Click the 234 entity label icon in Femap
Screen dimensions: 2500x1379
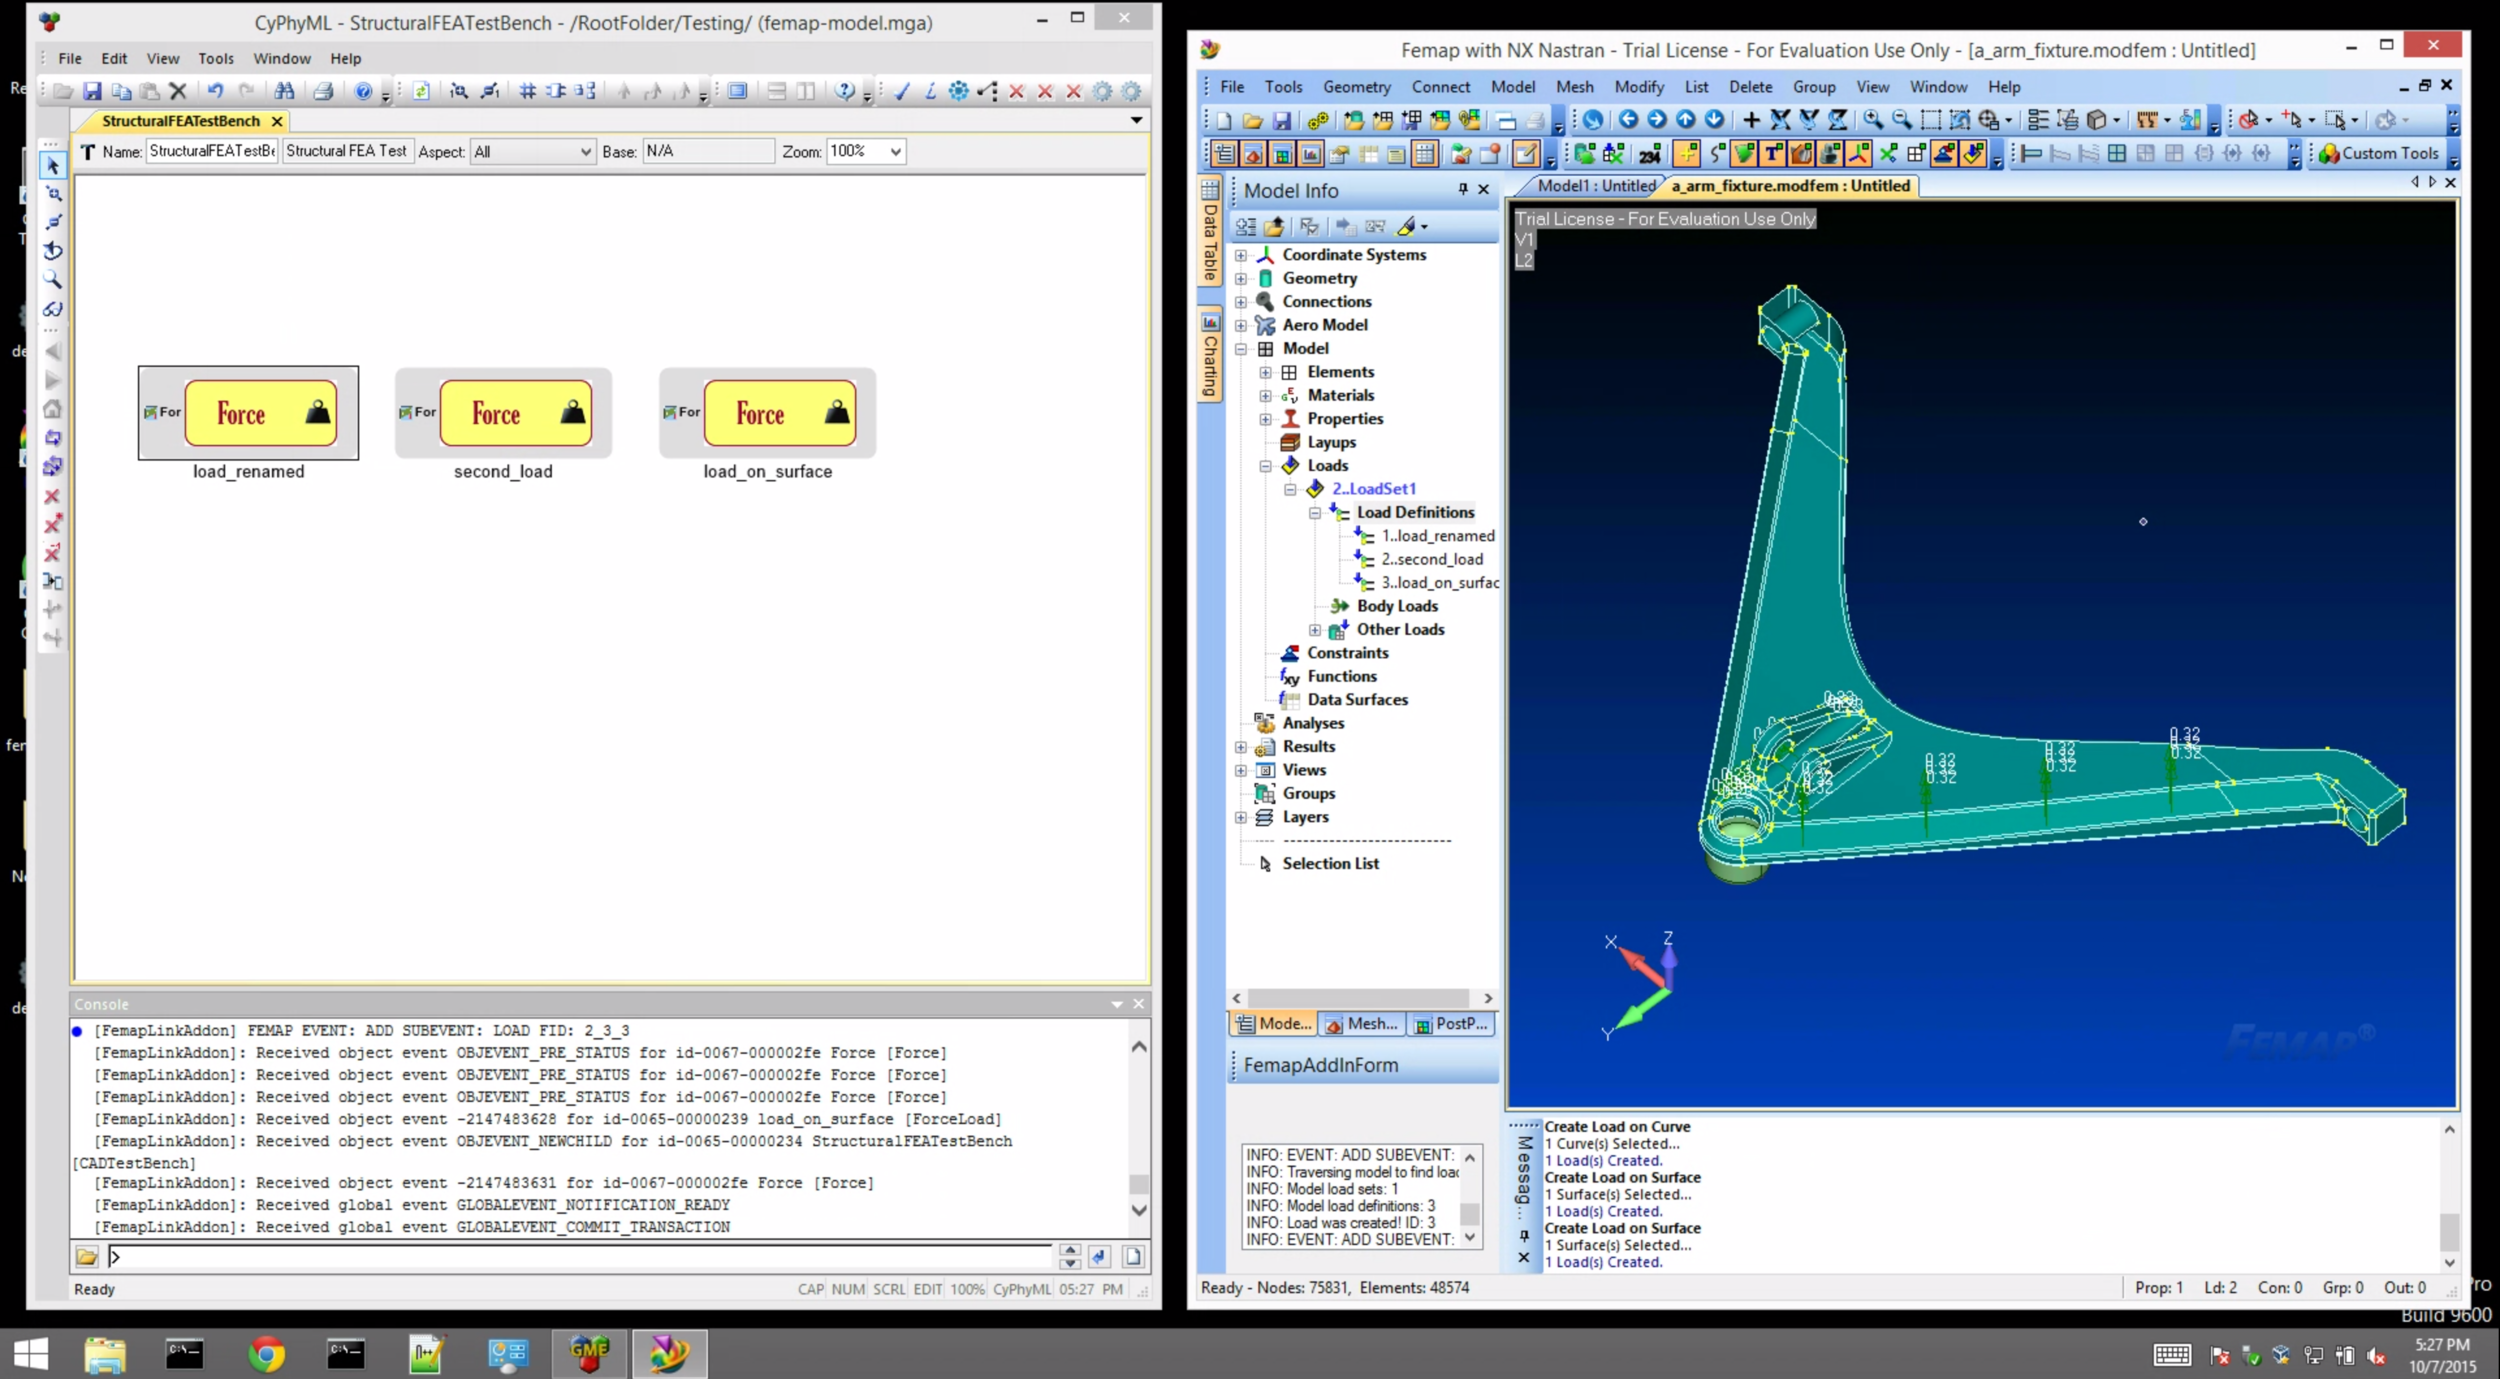coord(1650,153)
